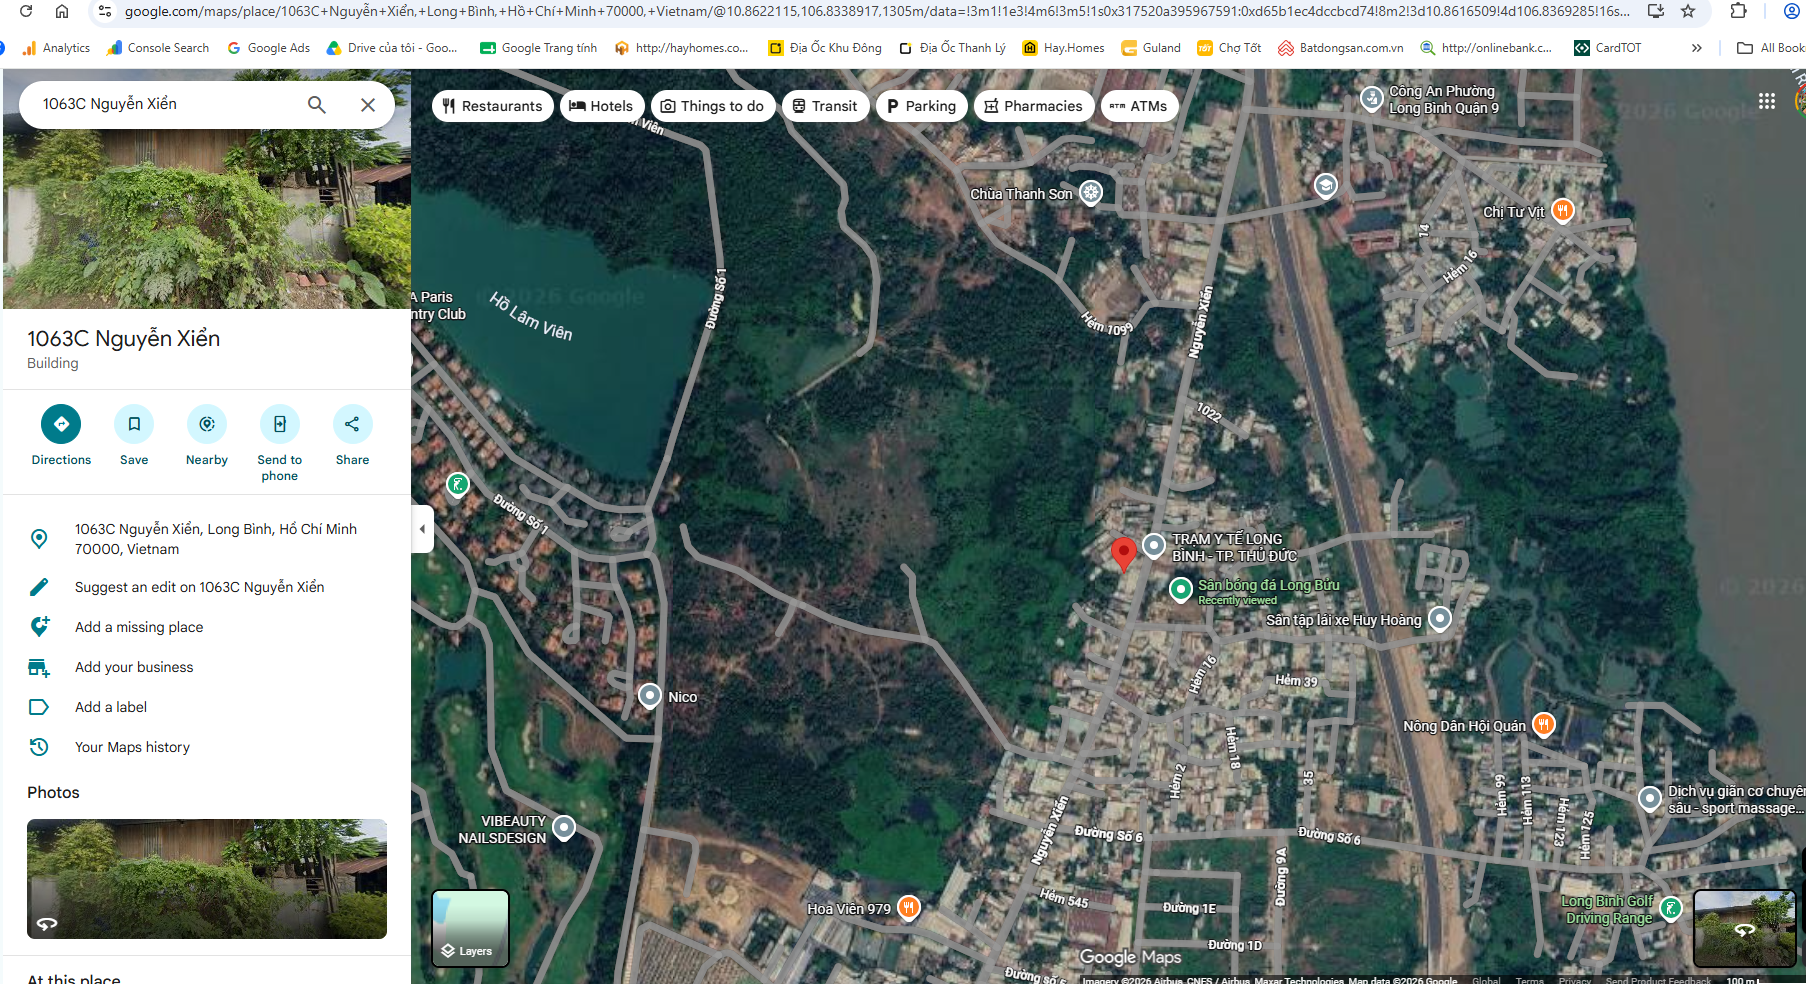Select Hoa Viên 979 restaurant marker
The height and width of the screenshot is (984, 1806).
[x=908, y=907]
